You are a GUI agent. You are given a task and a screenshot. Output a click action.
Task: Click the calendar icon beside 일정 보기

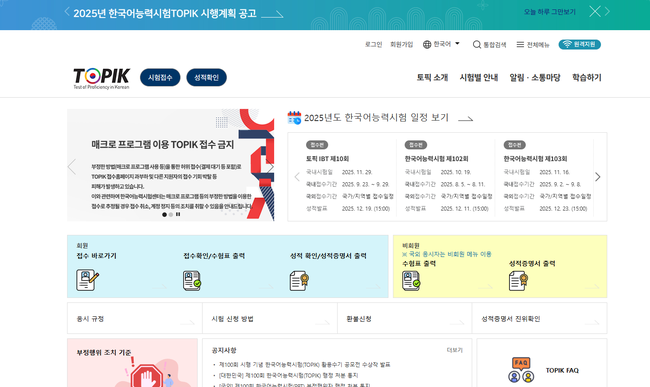click(294, 118)
